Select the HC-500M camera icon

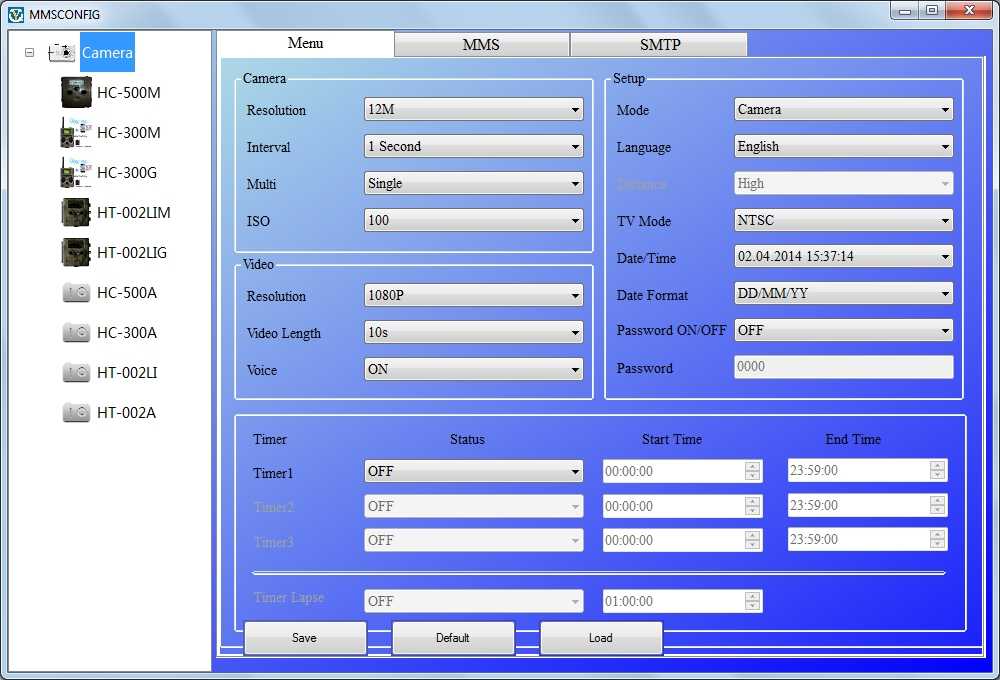click(76, 93)
